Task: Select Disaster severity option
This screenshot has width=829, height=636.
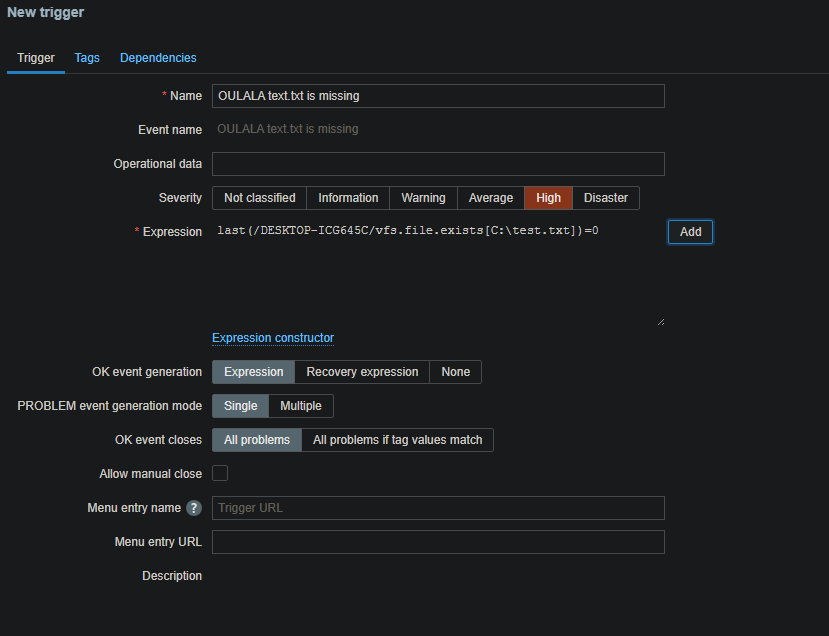Action: (606, 198)
